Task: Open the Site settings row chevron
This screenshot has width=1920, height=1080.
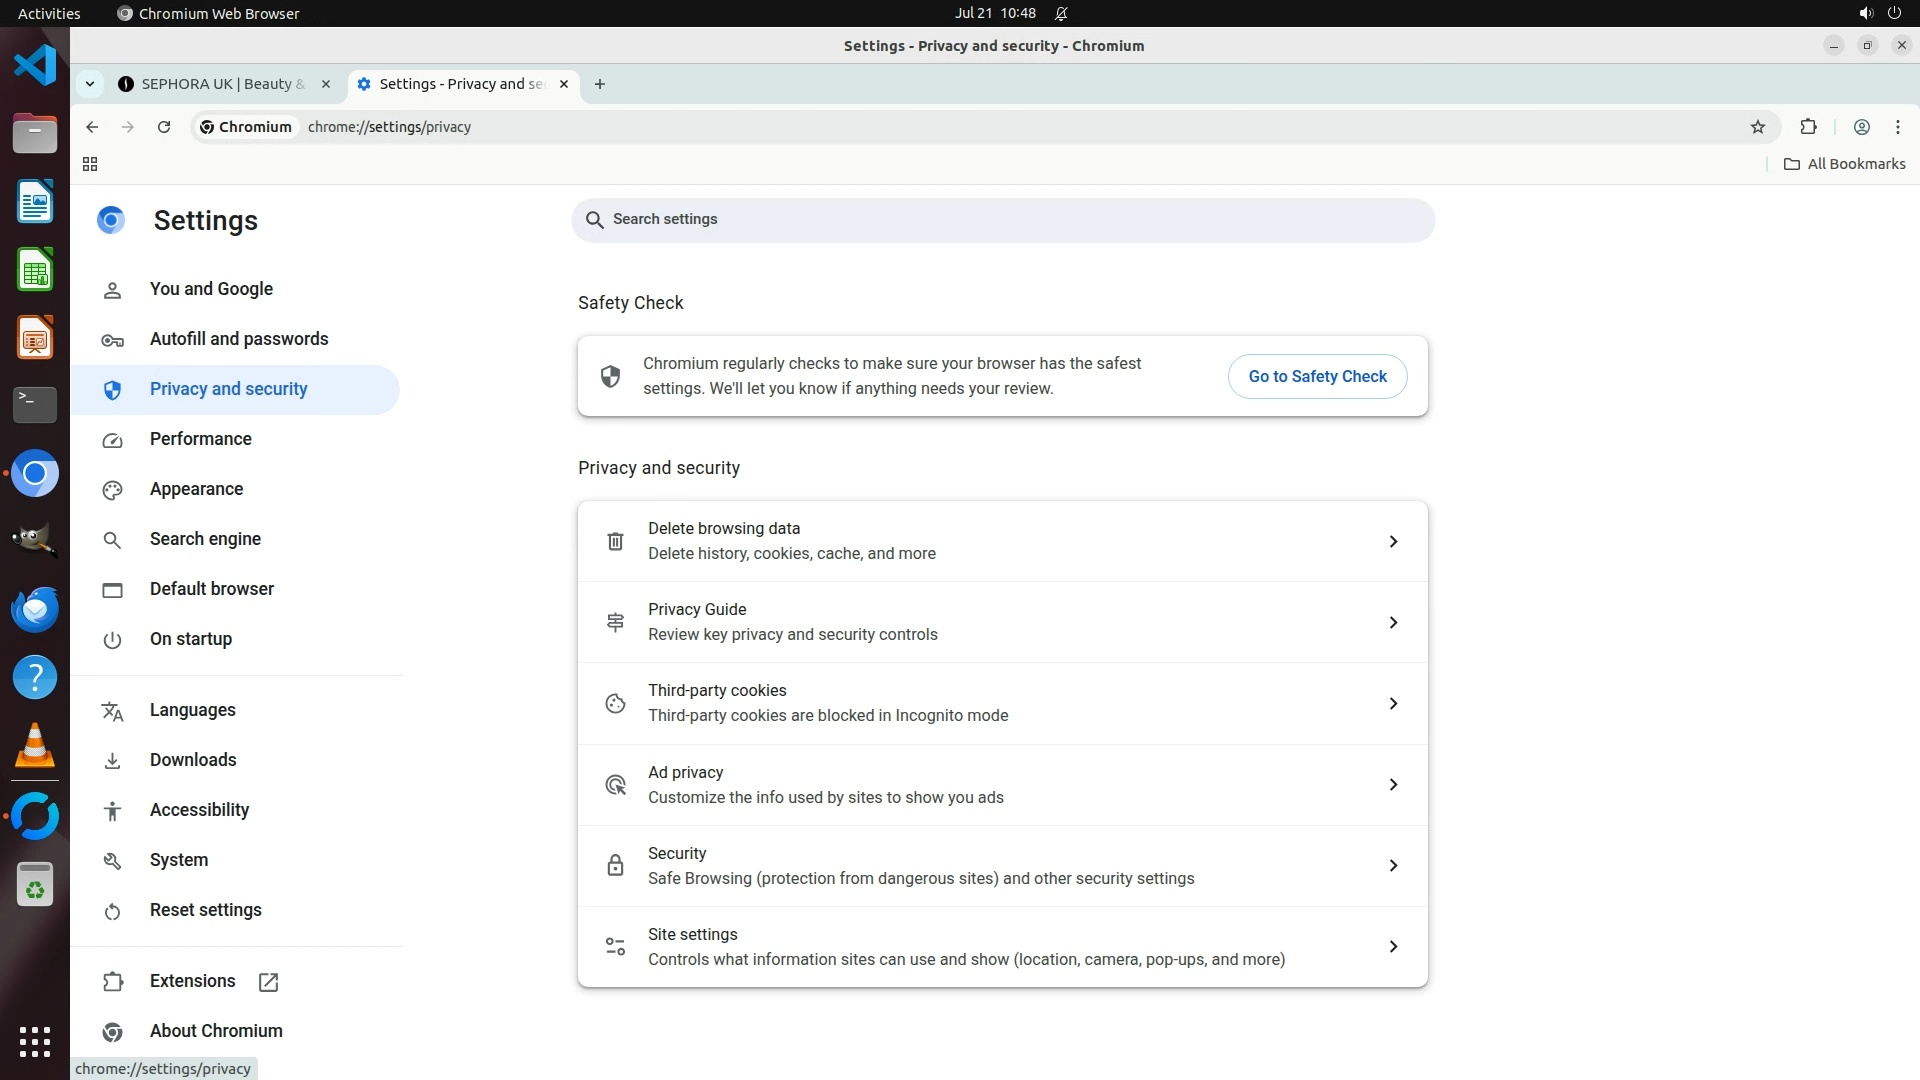Action: coord(1392,946)
